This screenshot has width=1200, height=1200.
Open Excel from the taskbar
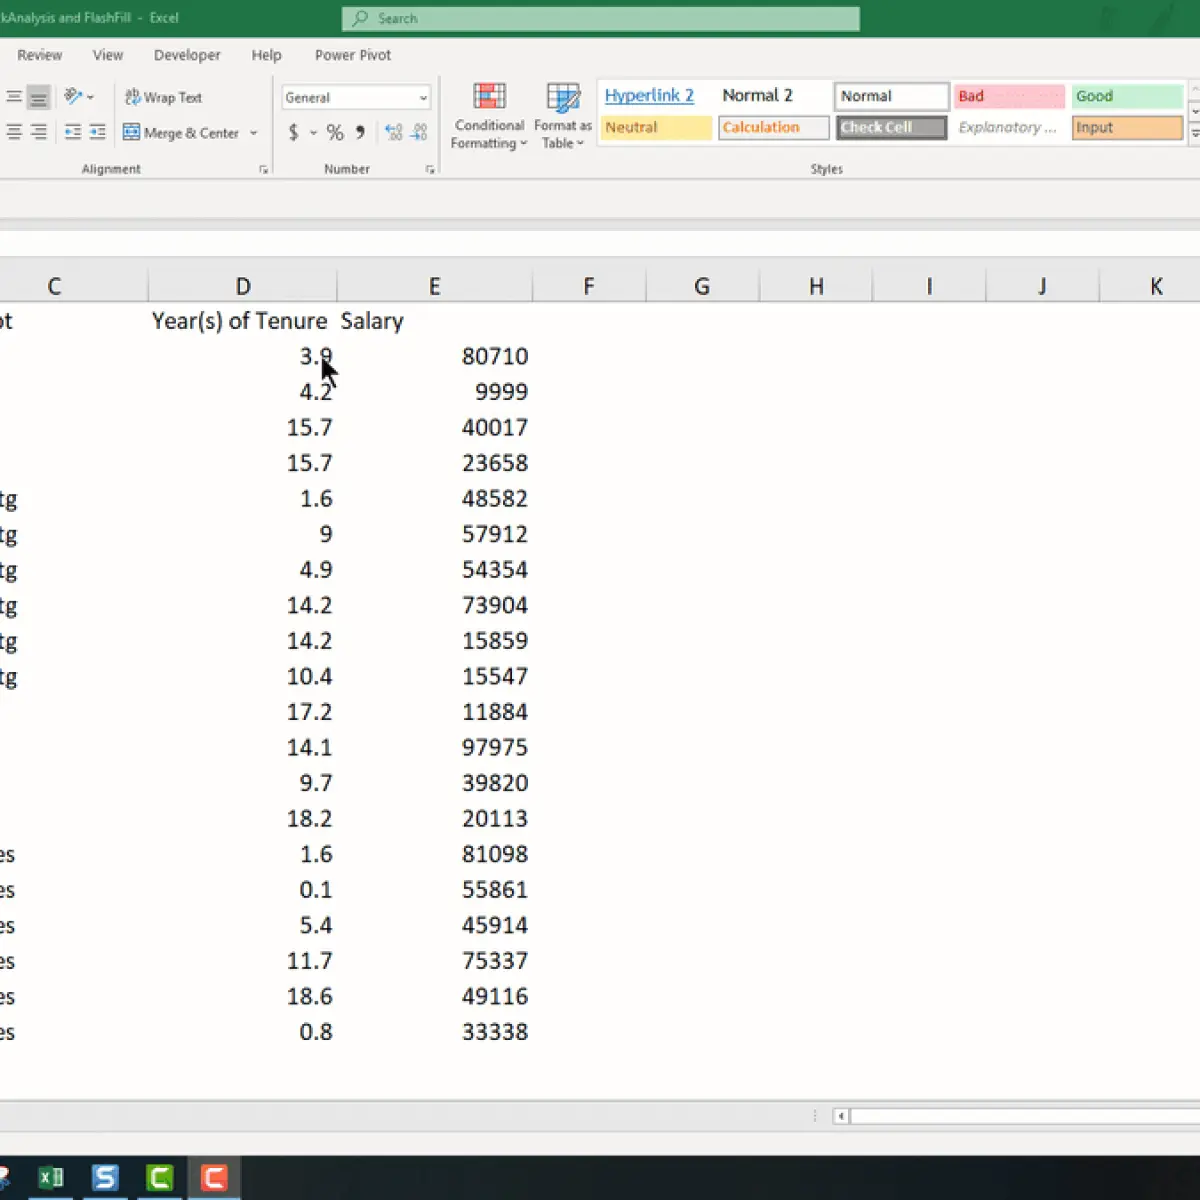(x=51, y=1178)
